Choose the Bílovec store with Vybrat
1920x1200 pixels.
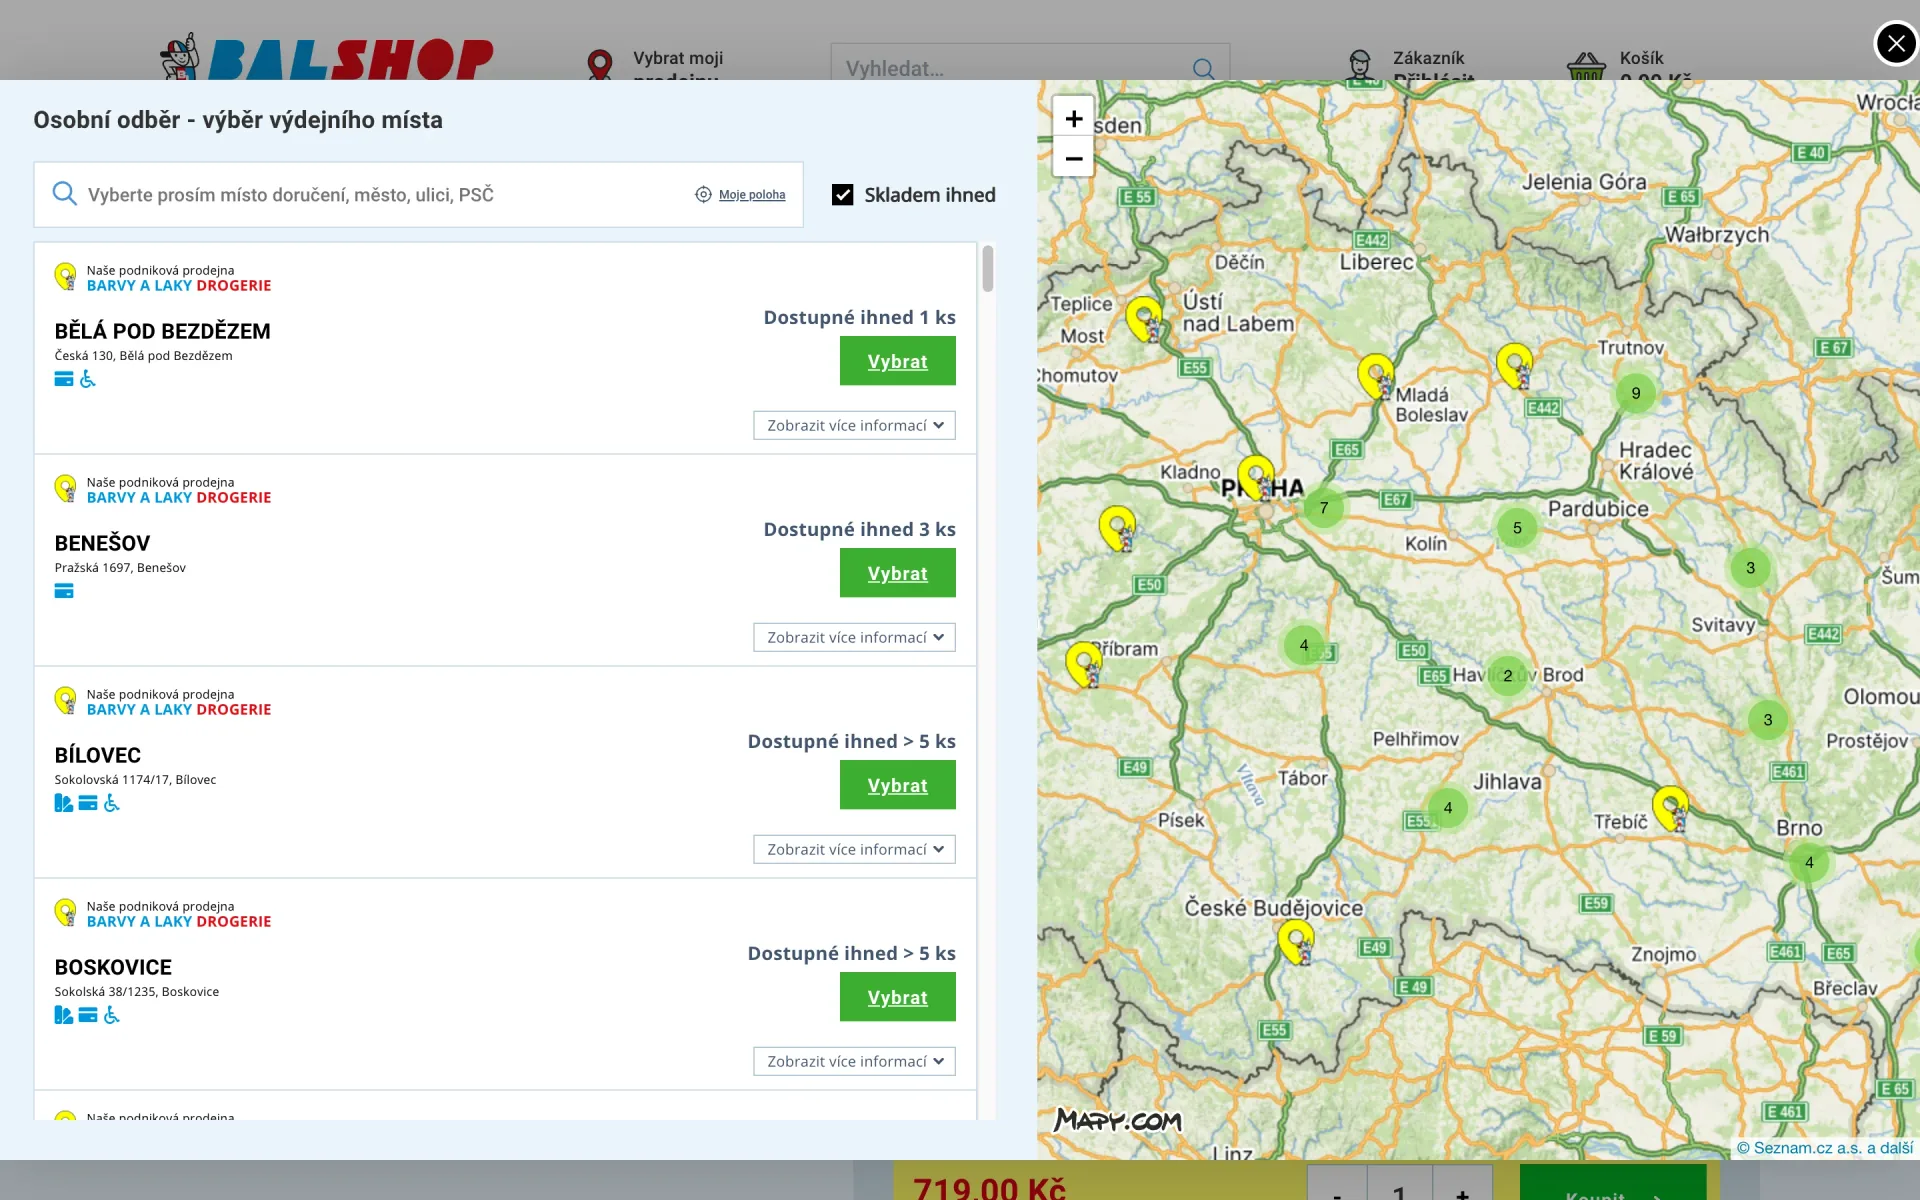coord(897,785)
